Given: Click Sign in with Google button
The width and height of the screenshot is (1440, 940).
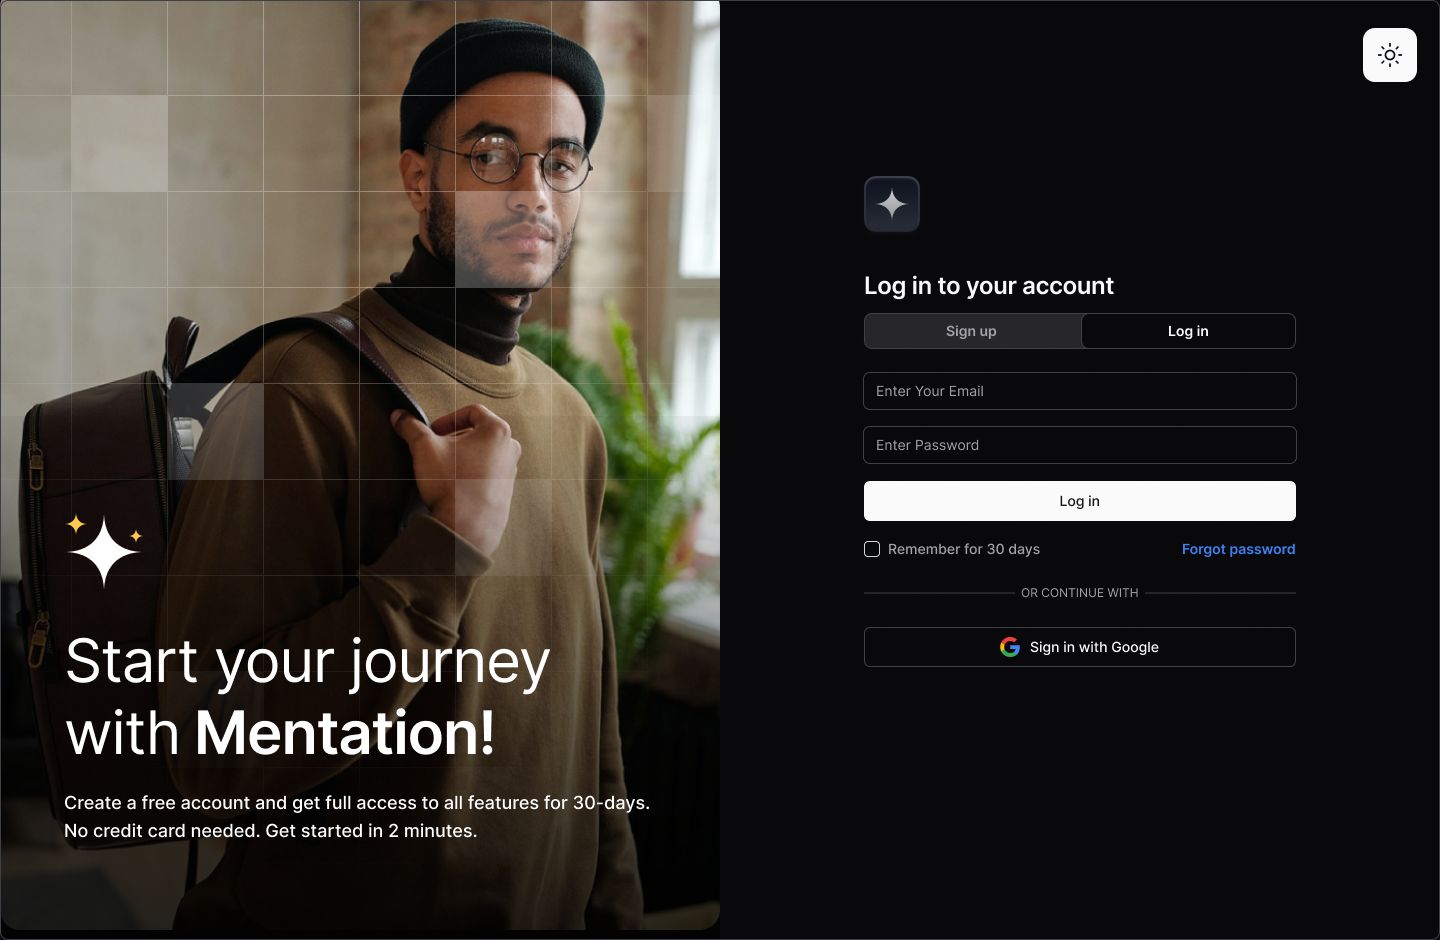Looking at the screenshot, I should (x=1080, y=647).
